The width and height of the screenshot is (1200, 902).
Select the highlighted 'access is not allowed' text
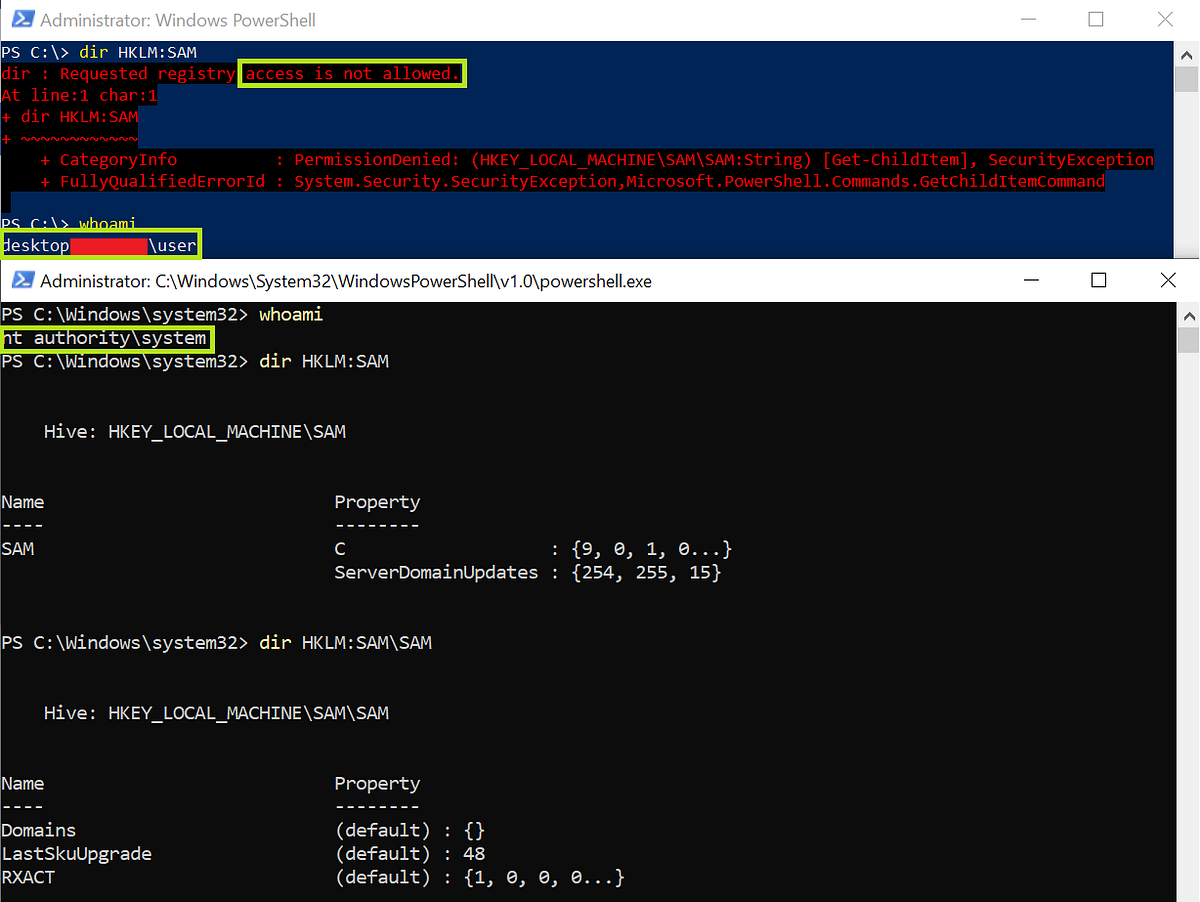pyautogui.click(x=351, y=73)
